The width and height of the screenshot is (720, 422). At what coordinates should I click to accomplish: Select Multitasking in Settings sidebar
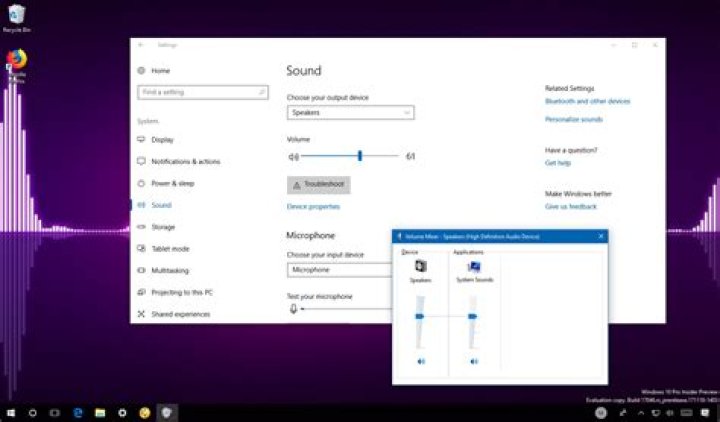(170, 270)
